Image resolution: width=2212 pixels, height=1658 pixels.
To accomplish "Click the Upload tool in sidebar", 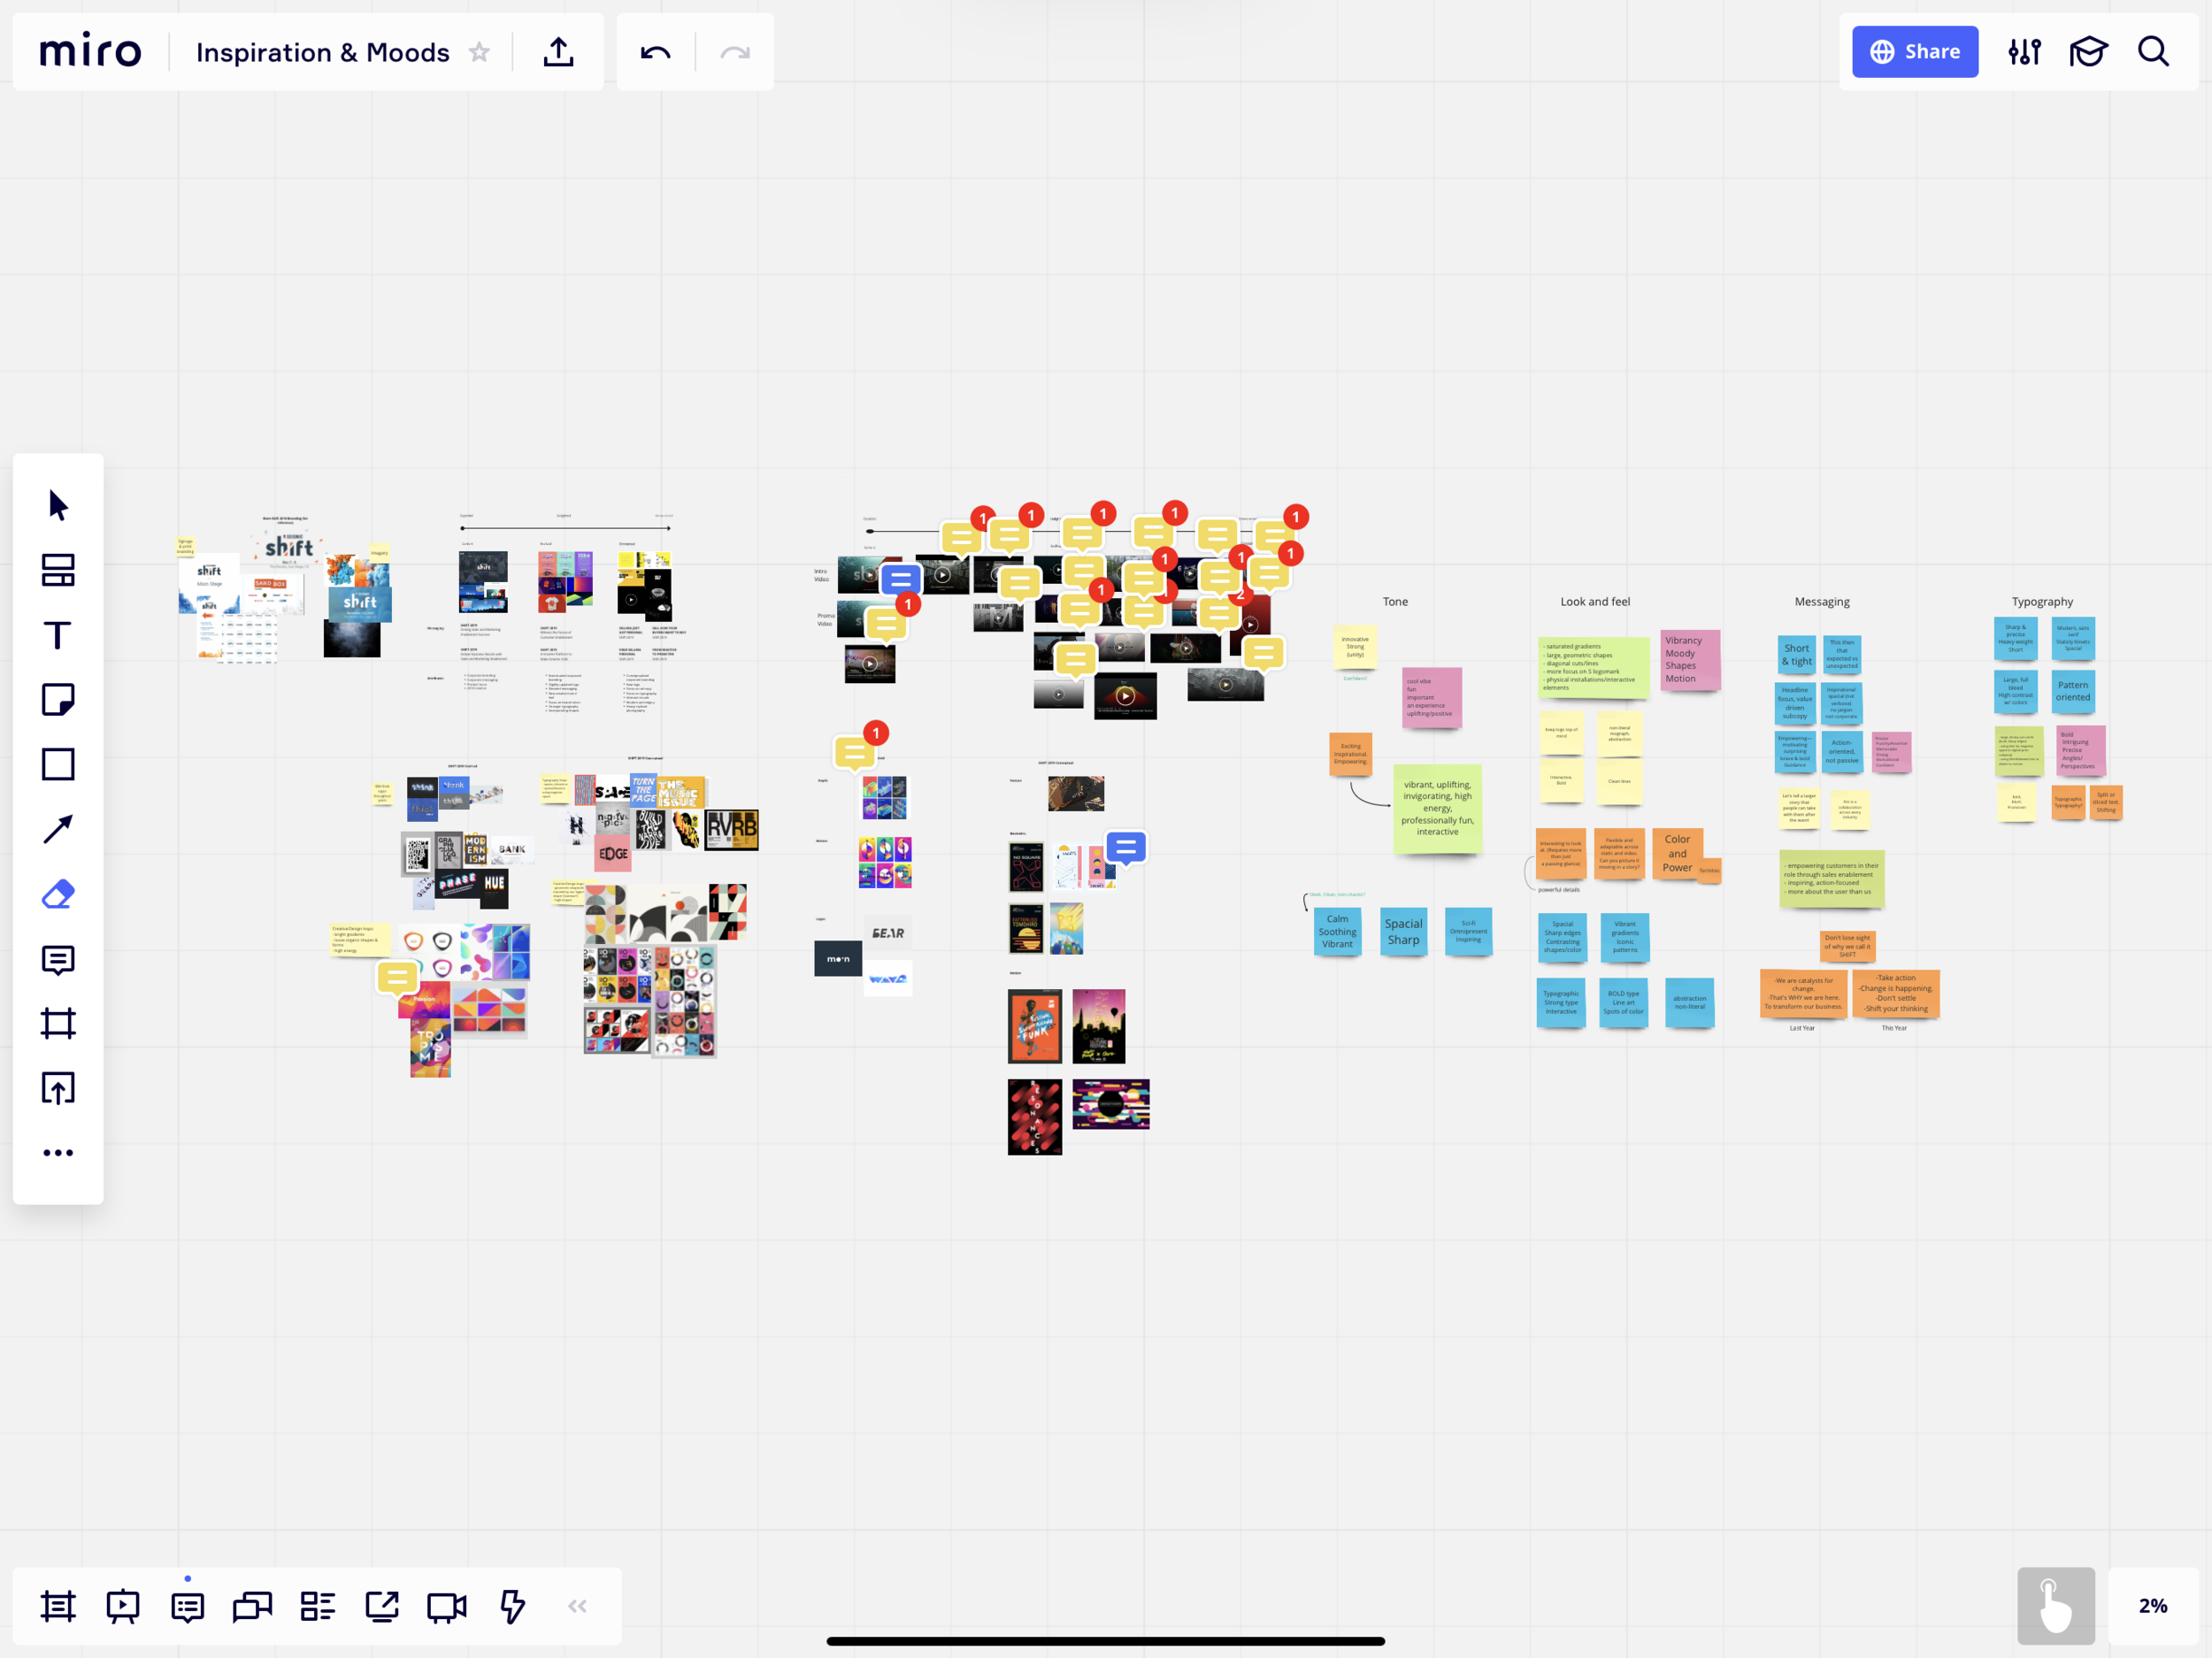I will click(58, 1088).
